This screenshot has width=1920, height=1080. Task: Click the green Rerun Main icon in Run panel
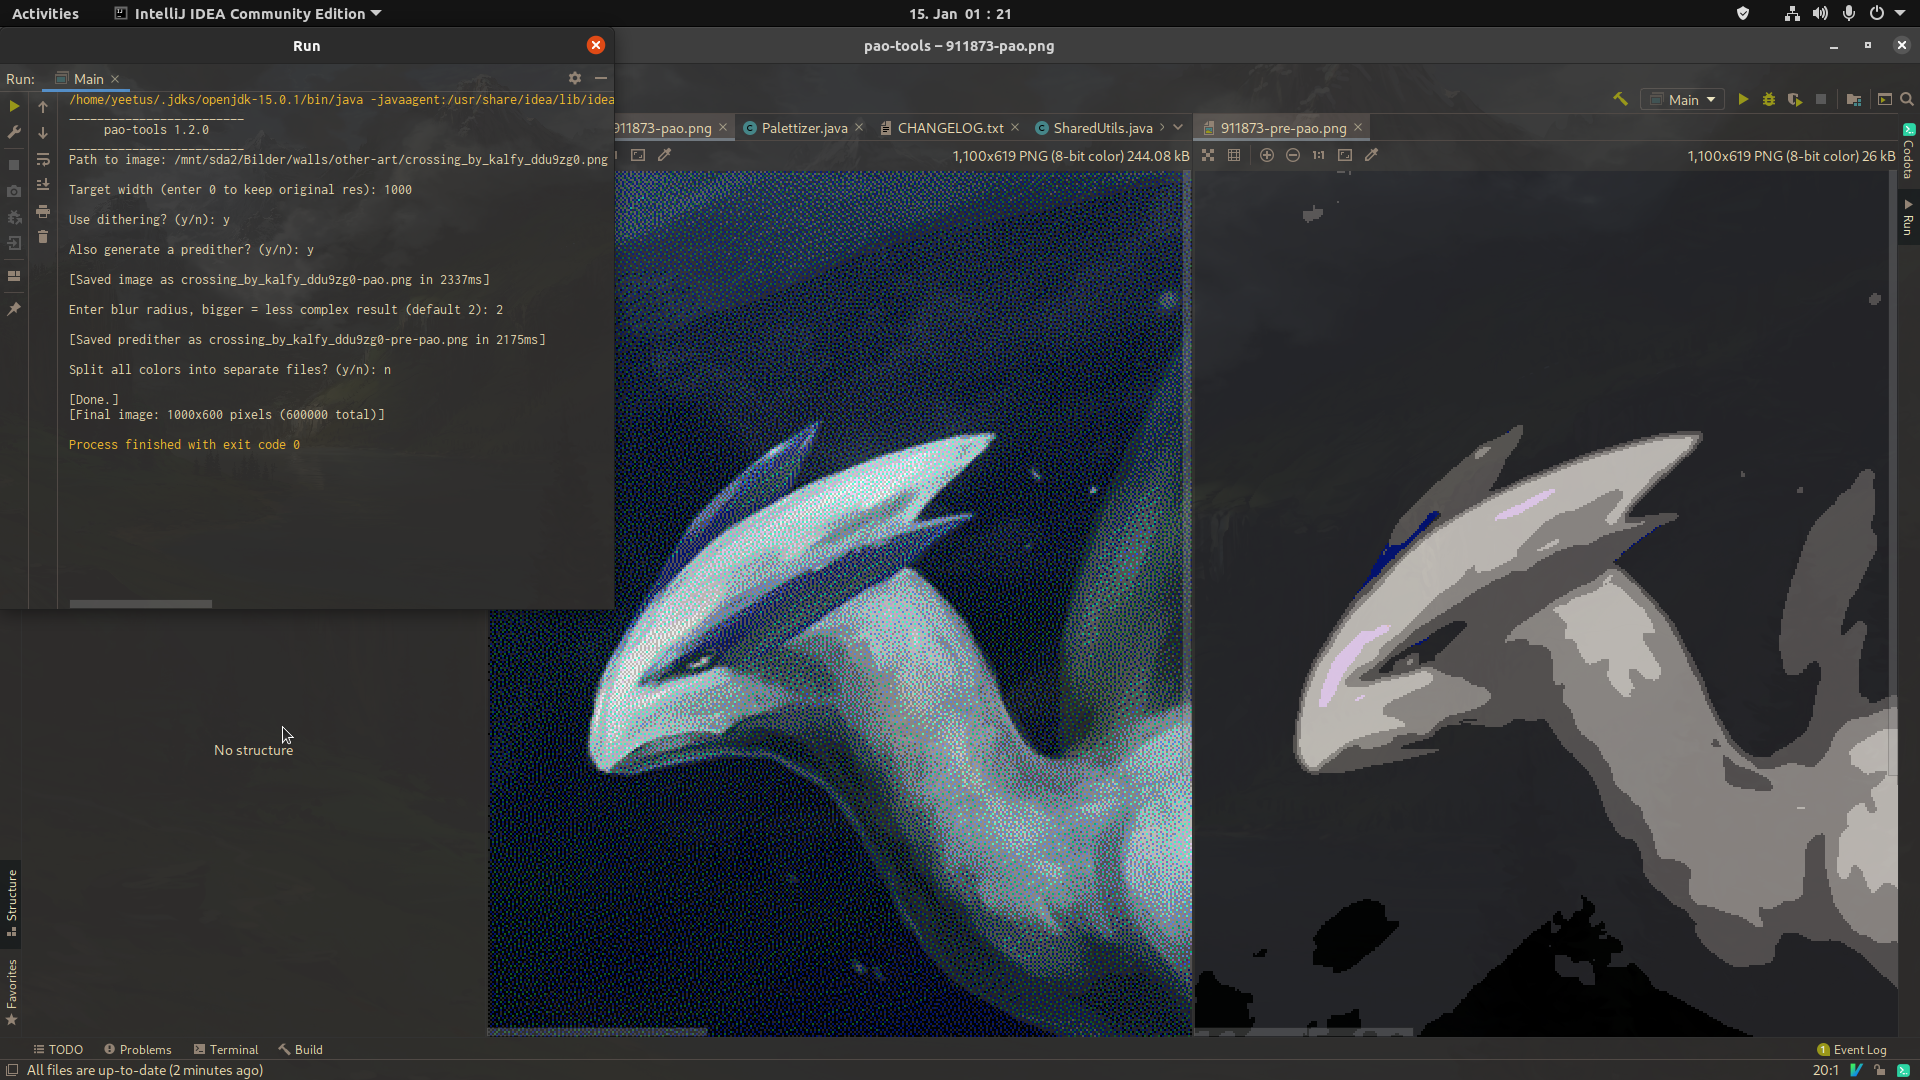14,106
